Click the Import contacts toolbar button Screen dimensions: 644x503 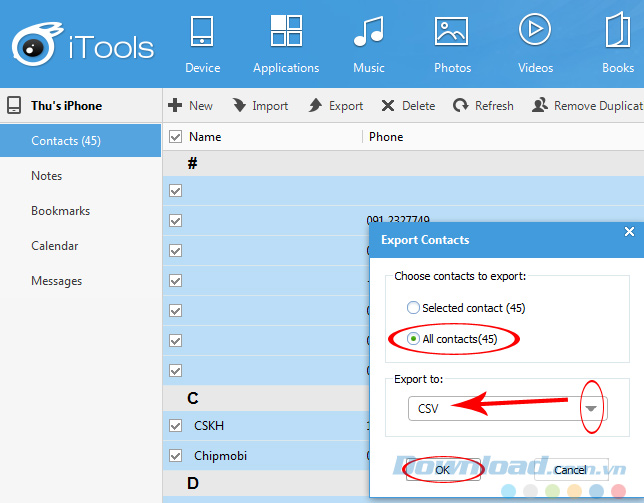coord(260,106)
